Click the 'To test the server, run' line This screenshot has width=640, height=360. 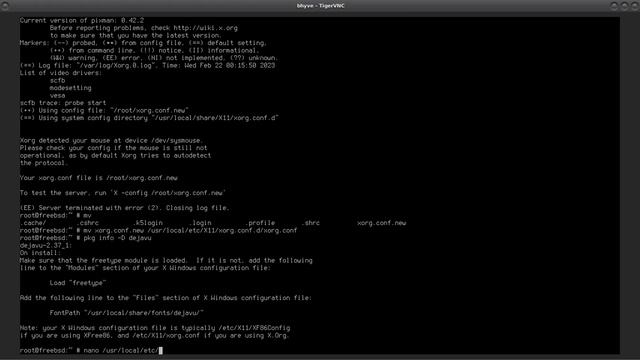[123, 193]
